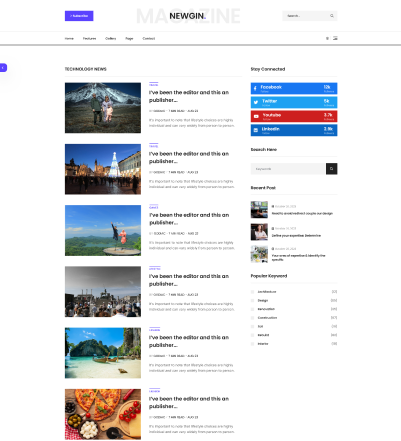Click the NEWGIN logo

click(188, 16)
